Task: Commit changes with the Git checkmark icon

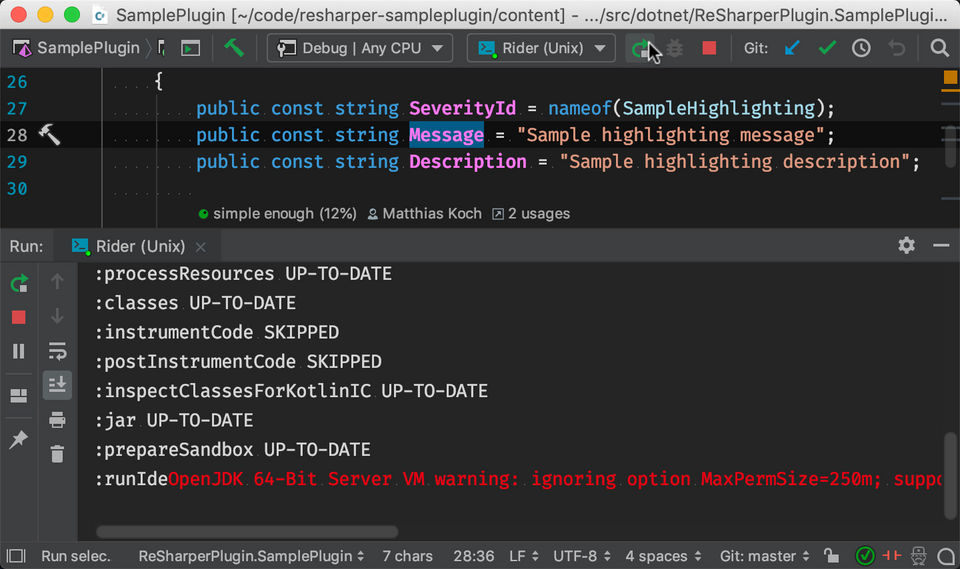Action: pos(827,48)
